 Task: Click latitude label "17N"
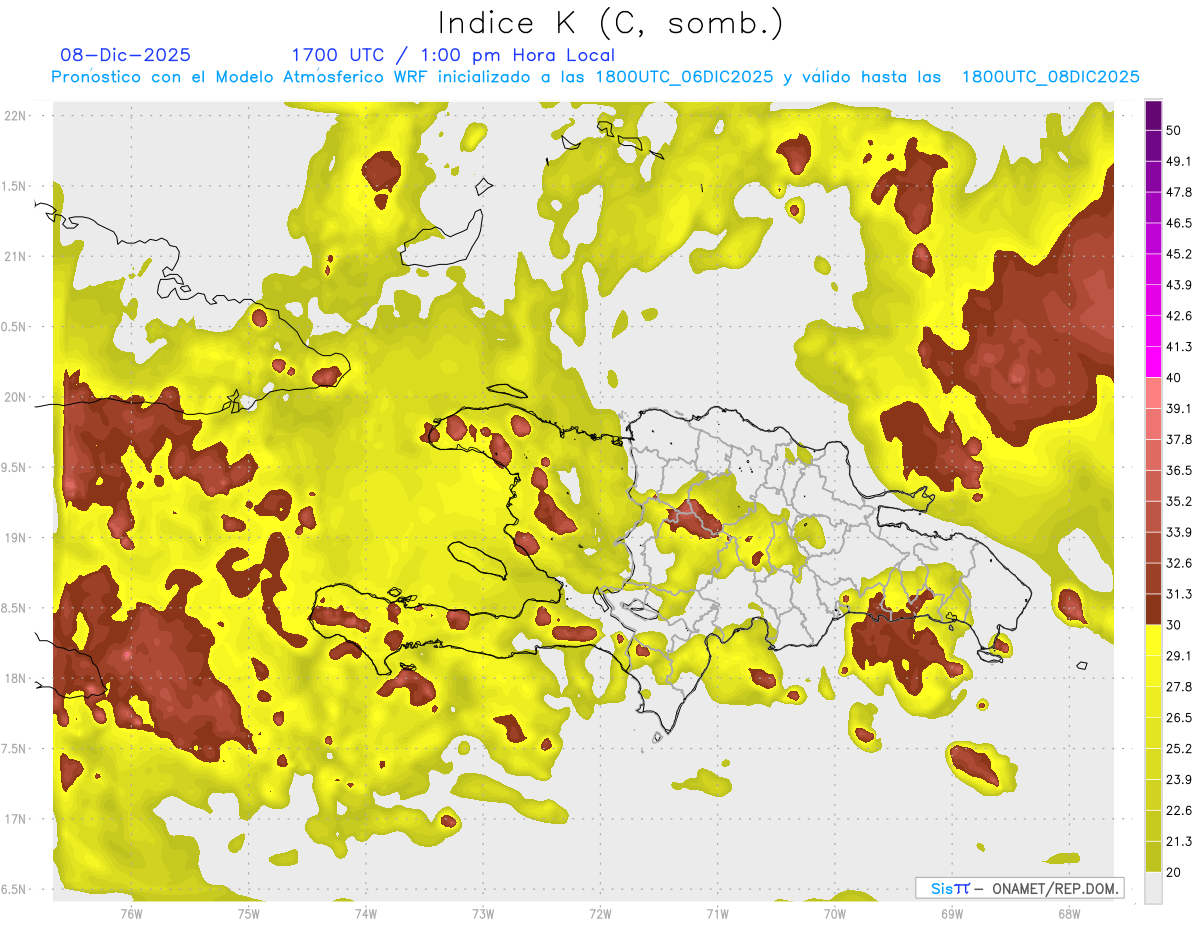(16, 819)
